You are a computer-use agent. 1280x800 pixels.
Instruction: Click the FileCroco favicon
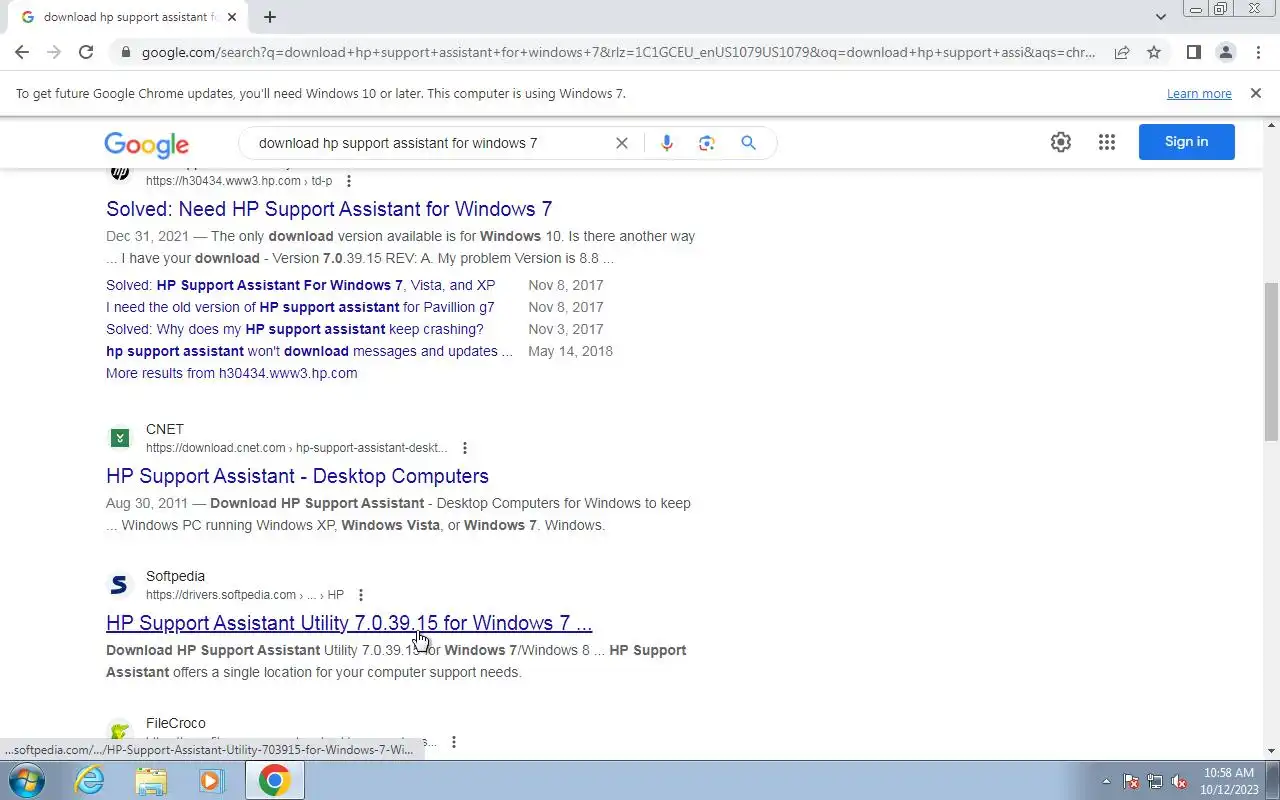tap(120, 732)
